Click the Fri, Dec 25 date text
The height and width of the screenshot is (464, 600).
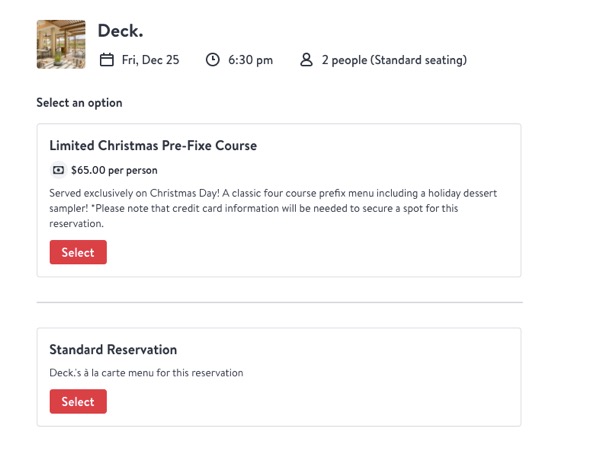[150, 60]
